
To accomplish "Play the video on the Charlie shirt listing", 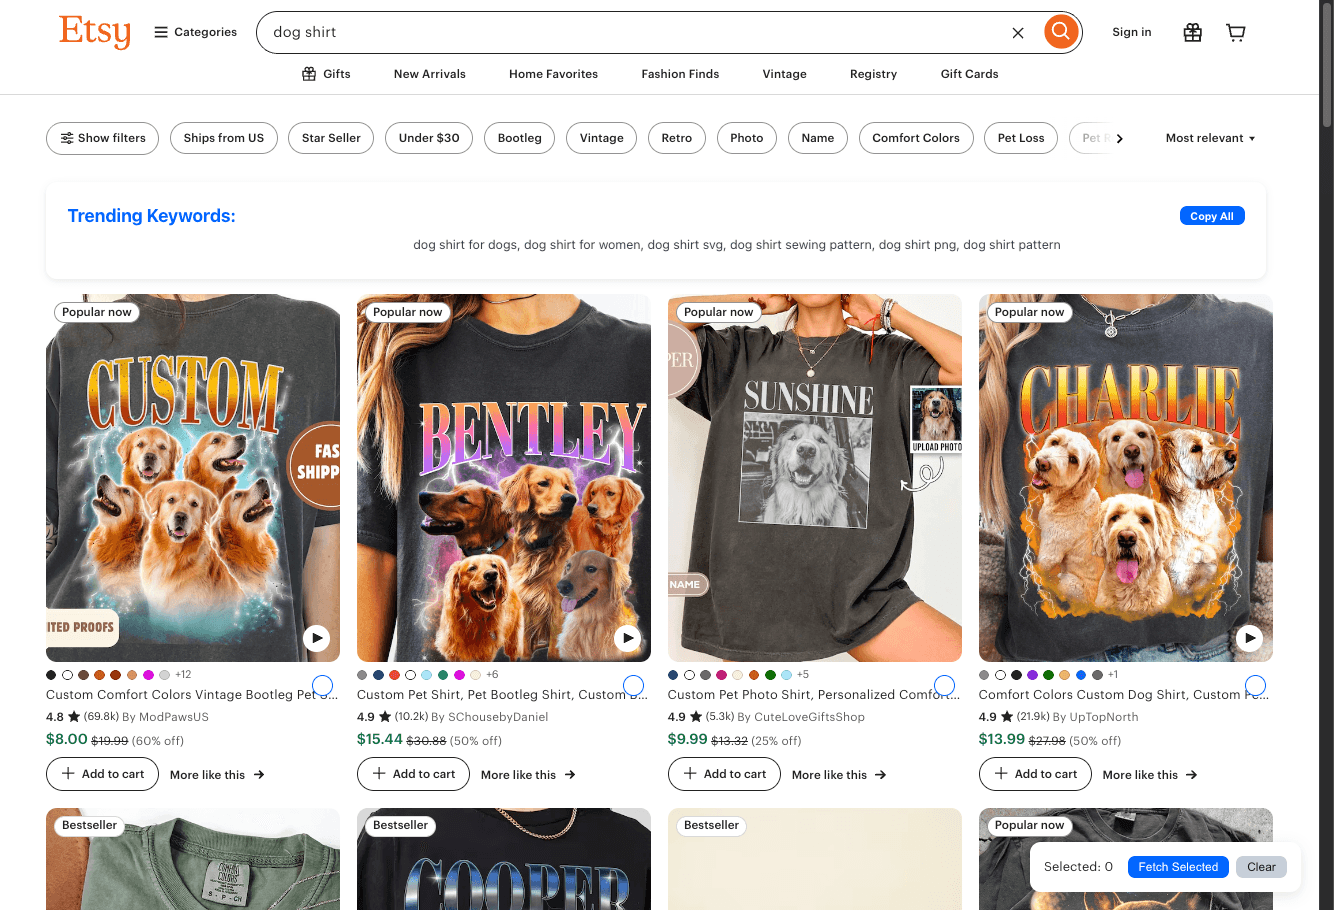I will pyautogui.click(x=1249, y=637).
